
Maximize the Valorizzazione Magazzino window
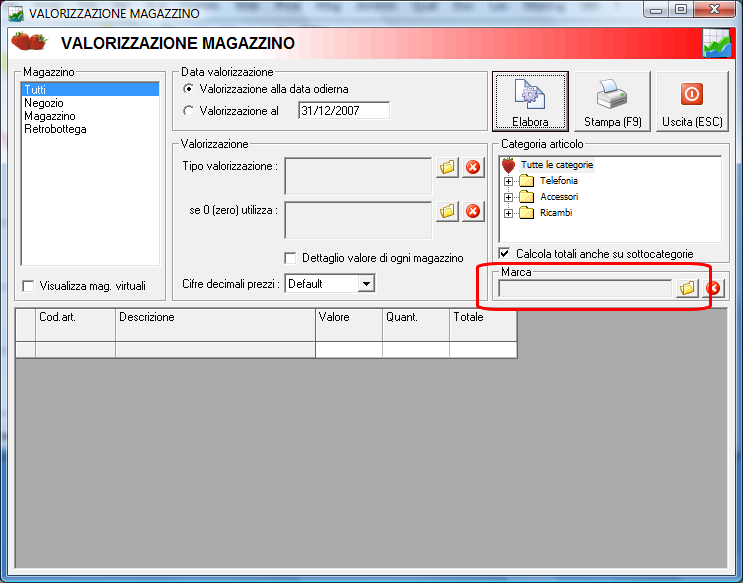tap(681, 10)
